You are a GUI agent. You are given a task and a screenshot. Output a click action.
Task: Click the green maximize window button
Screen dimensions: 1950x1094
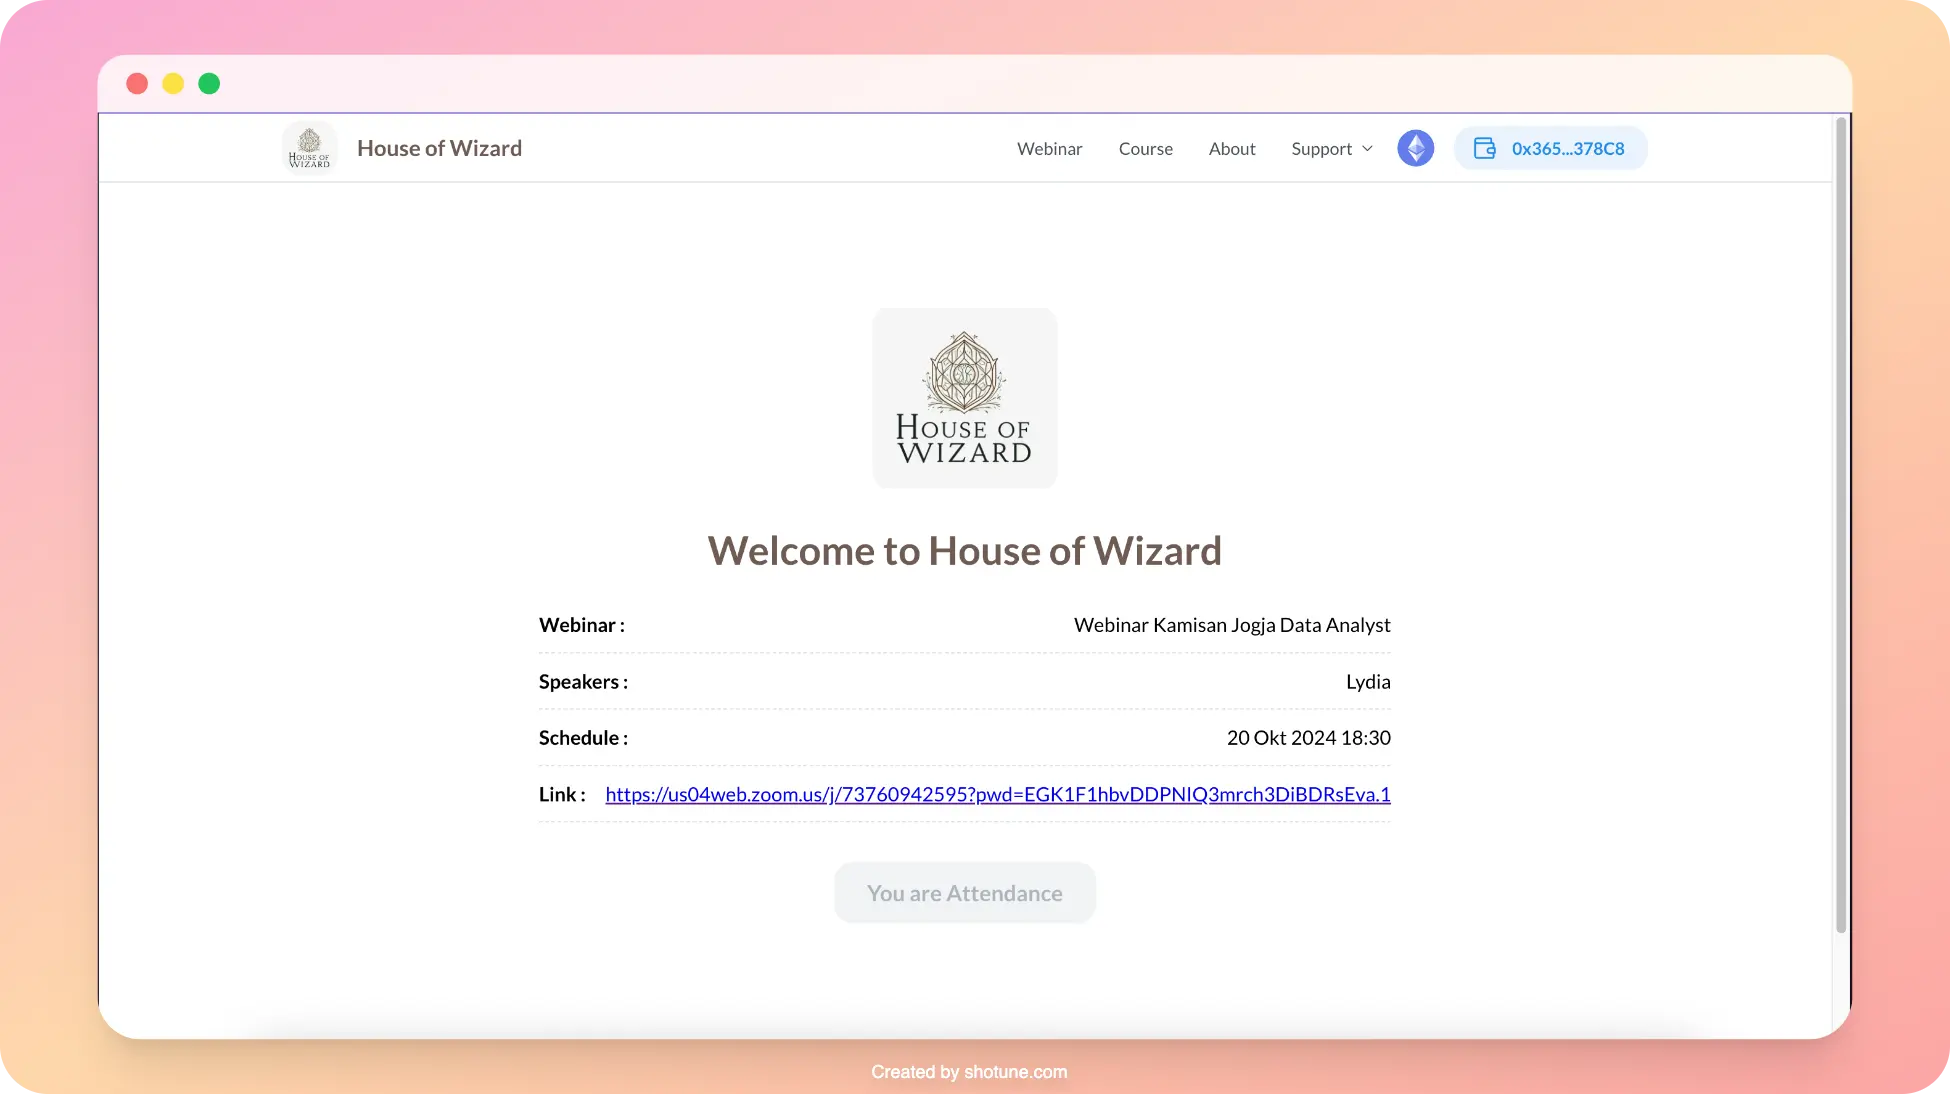click(209, 83)
